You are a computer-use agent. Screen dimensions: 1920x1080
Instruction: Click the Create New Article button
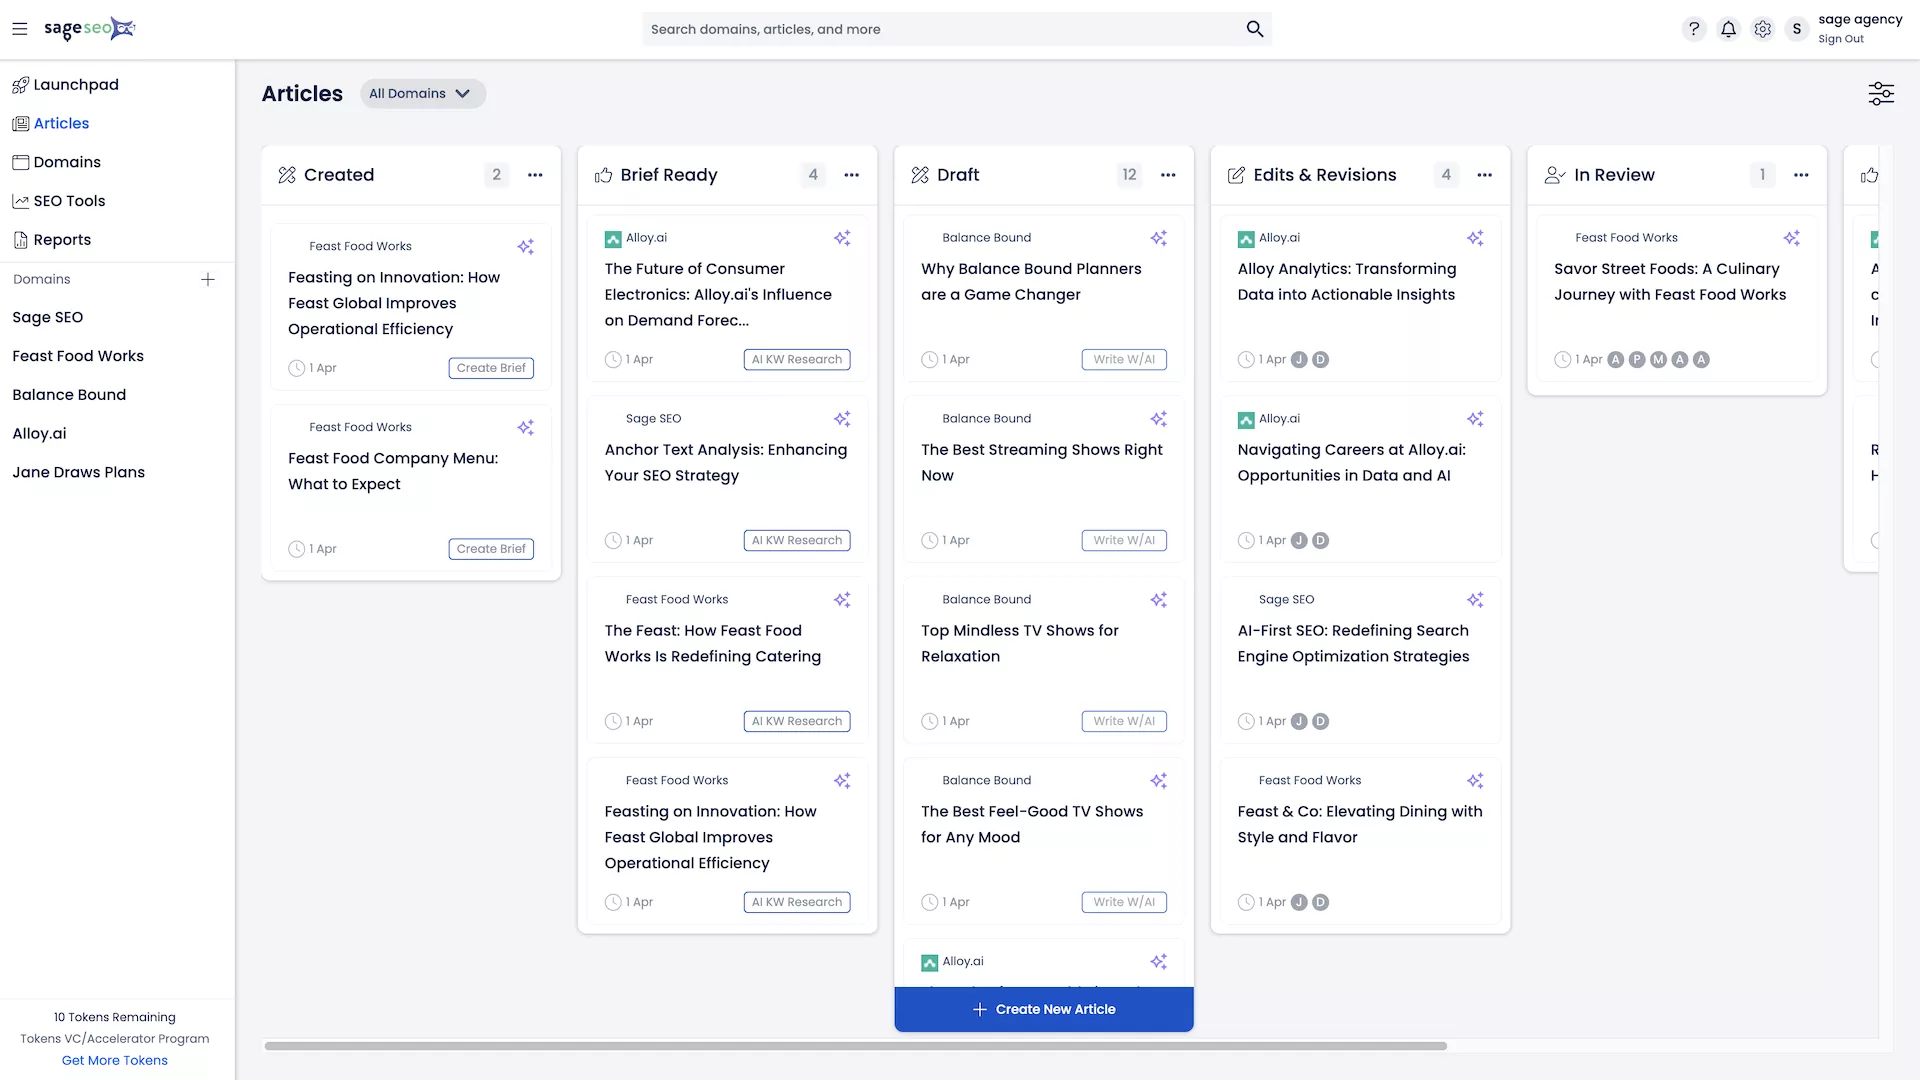pyautogui.click(x=1043, y=1009)
